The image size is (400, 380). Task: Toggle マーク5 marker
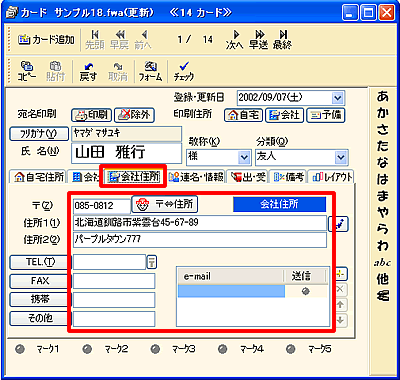[291, 349]
